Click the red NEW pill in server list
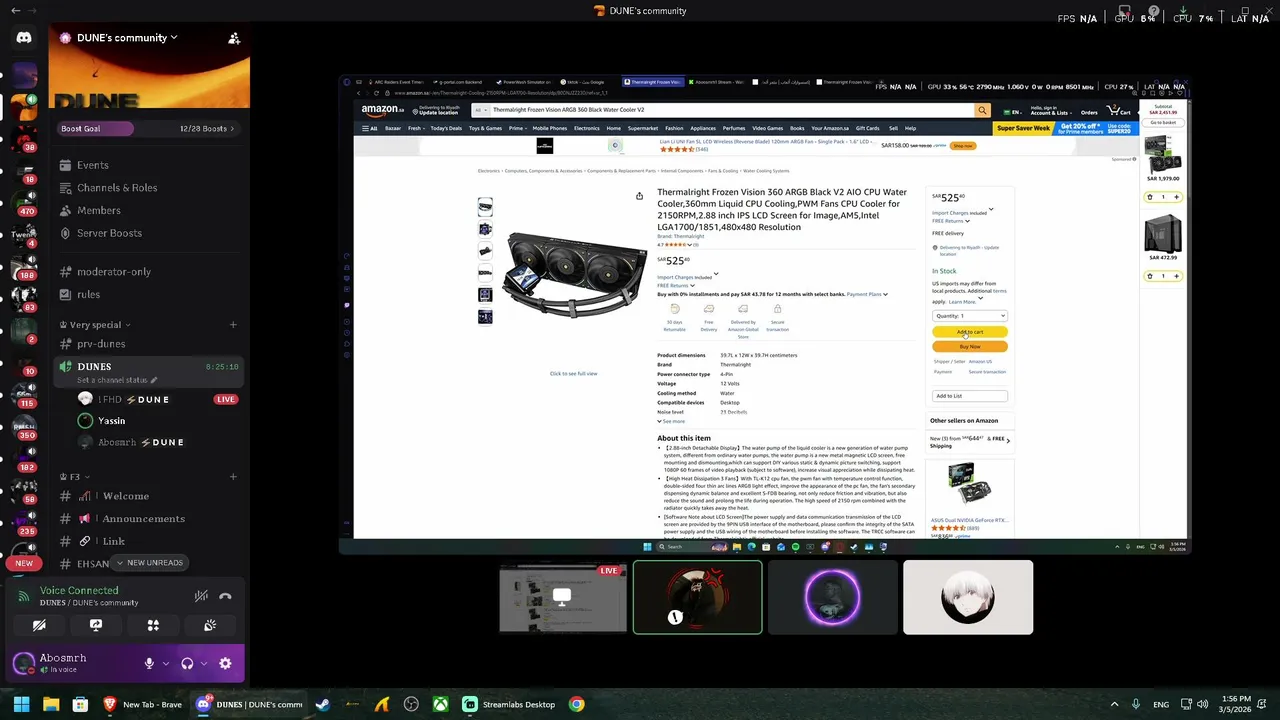This screenshot has width=1280, height=720. point(24,564)
